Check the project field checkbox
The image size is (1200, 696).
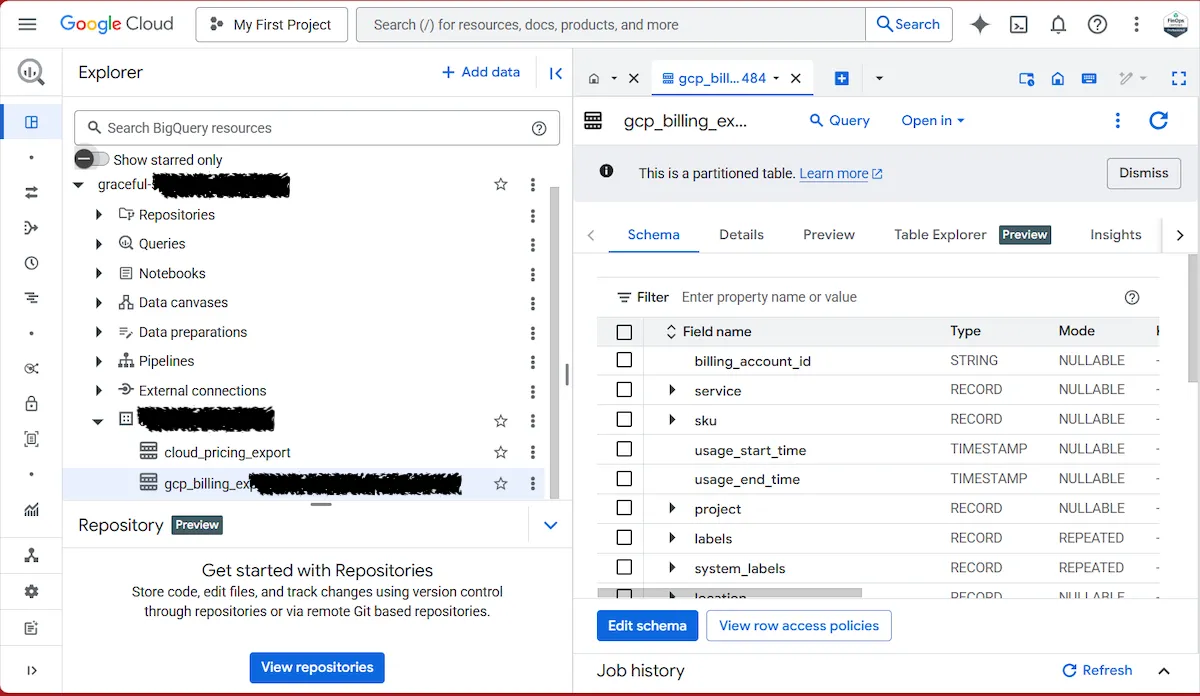coord(624,508)
